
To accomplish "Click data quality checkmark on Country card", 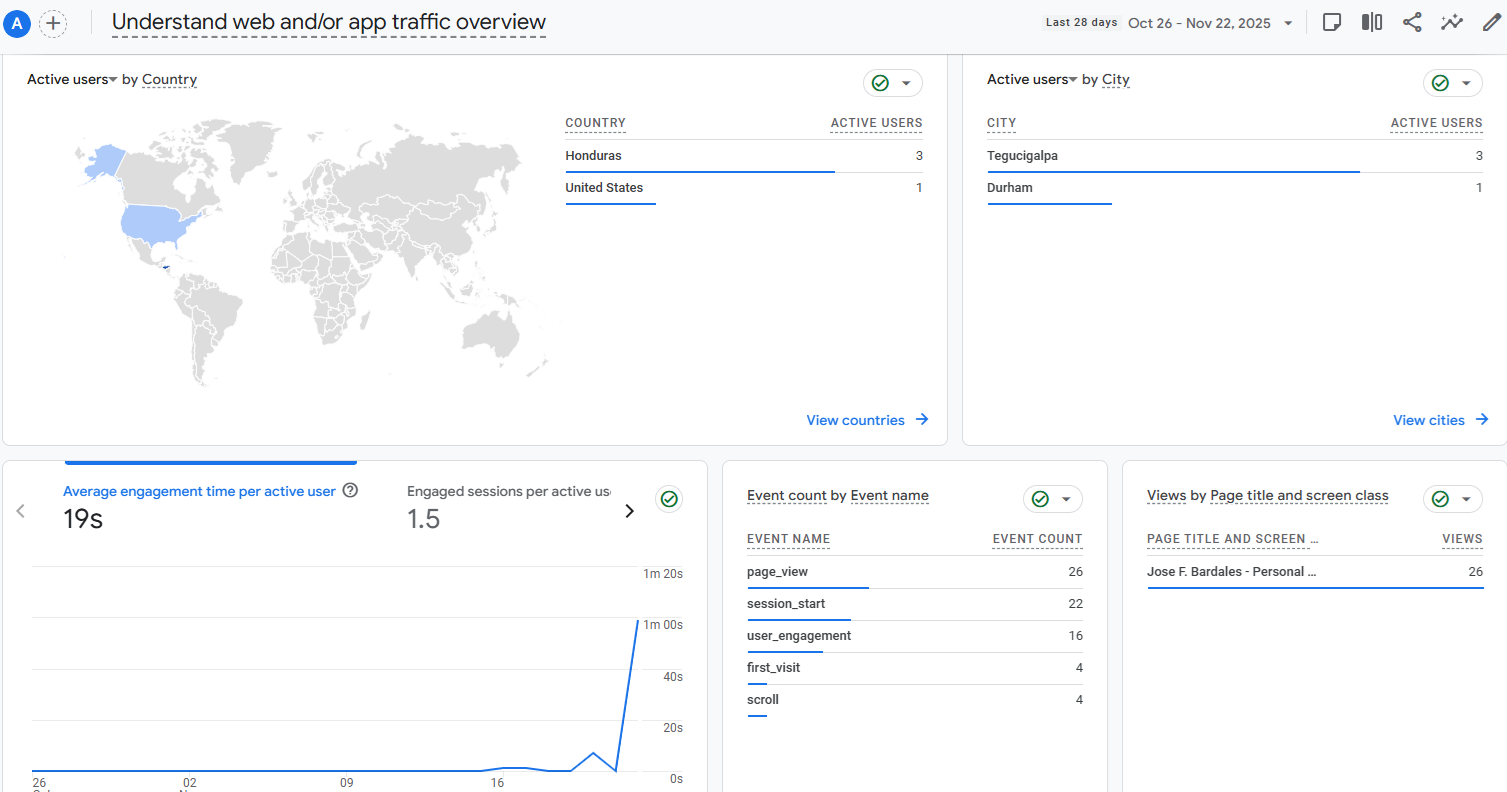I will tap(881, 83).
